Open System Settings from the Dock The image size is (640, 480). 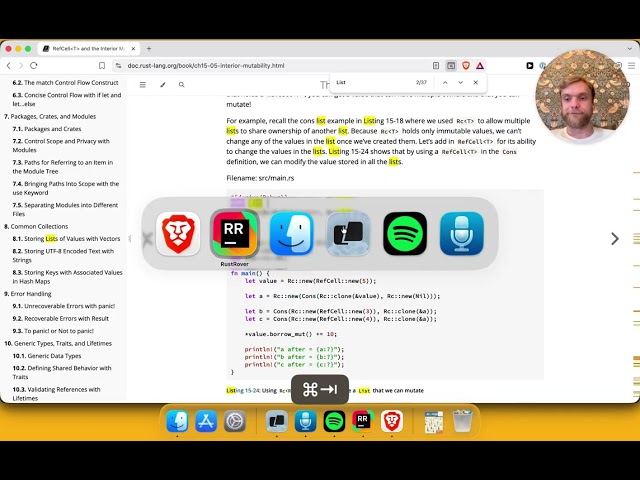pos(235,421)
